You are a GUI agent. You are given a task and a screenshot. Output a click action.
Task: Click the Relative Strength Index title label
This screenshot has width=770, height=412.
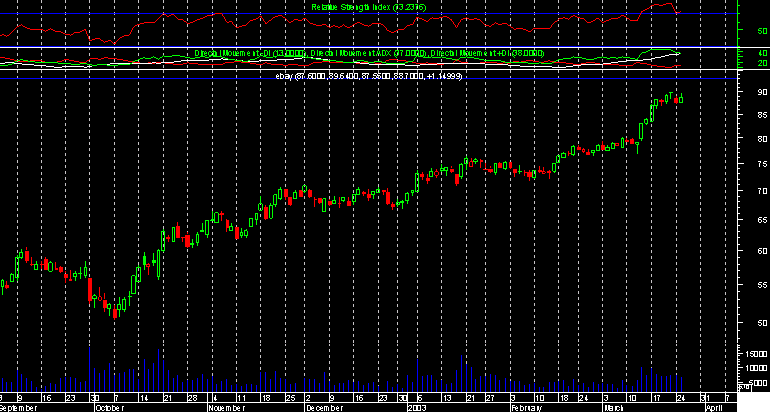(x=369, y=7)
